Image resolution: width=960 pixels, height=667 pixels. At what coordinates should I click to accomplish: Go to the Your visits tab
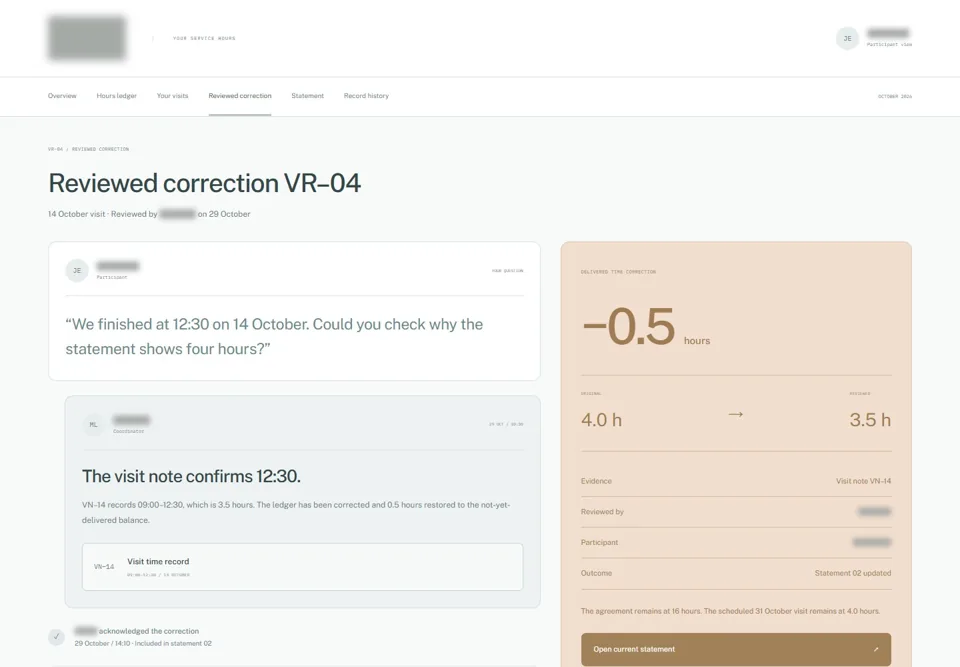172,96
